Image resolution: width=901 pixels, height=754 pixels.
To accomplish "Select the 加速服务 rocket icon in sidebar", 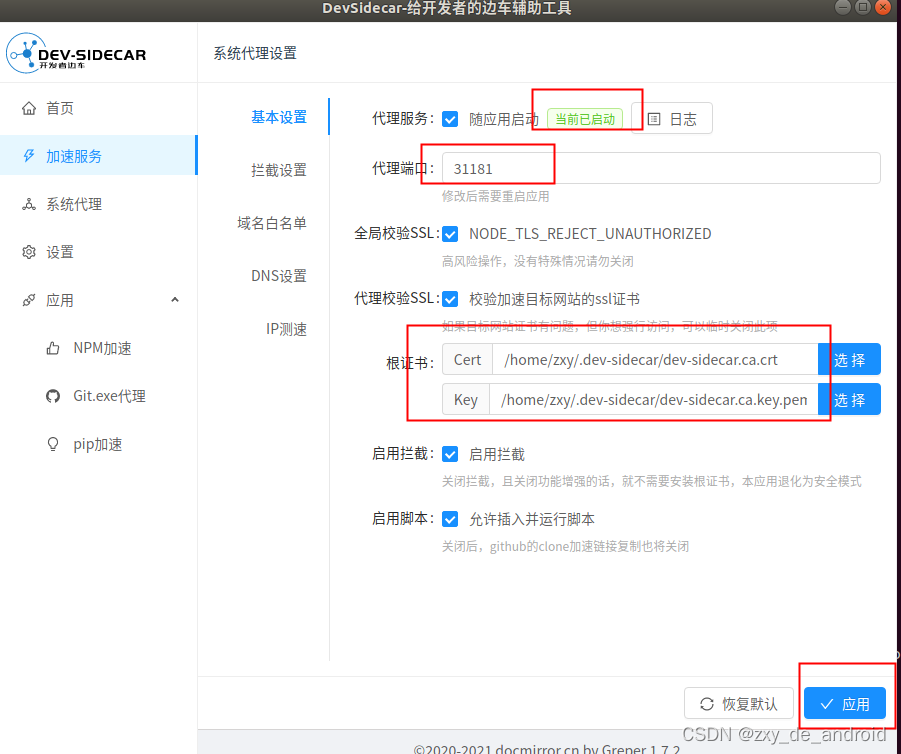I will [30, 155].
